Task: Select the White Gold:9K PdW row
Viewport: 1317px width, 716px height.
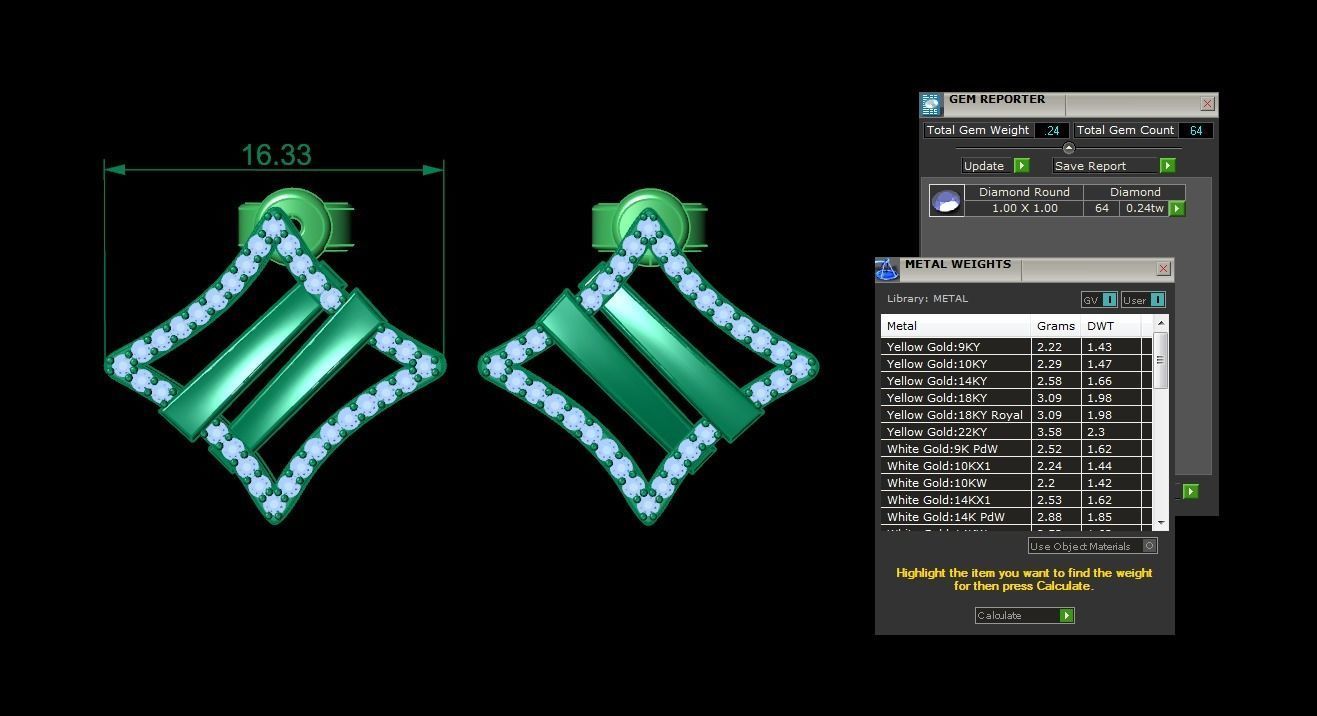Action: (x=1016, y=449)
